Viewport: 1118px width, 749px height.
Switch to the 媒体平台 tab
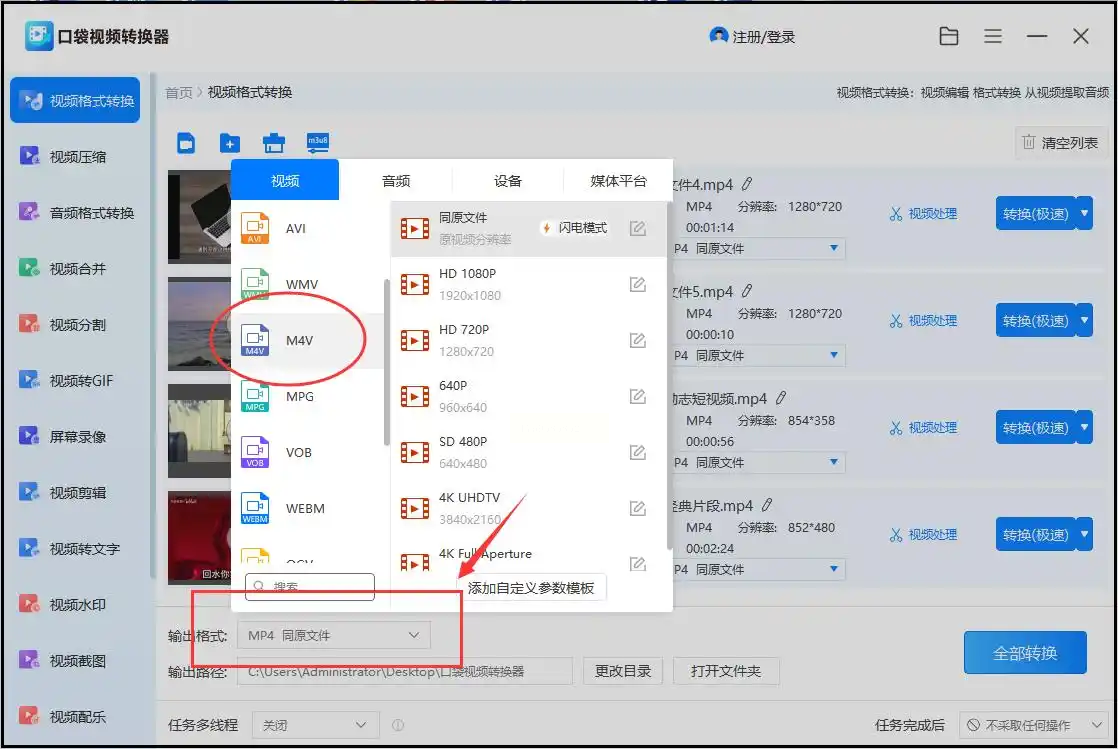618,181
